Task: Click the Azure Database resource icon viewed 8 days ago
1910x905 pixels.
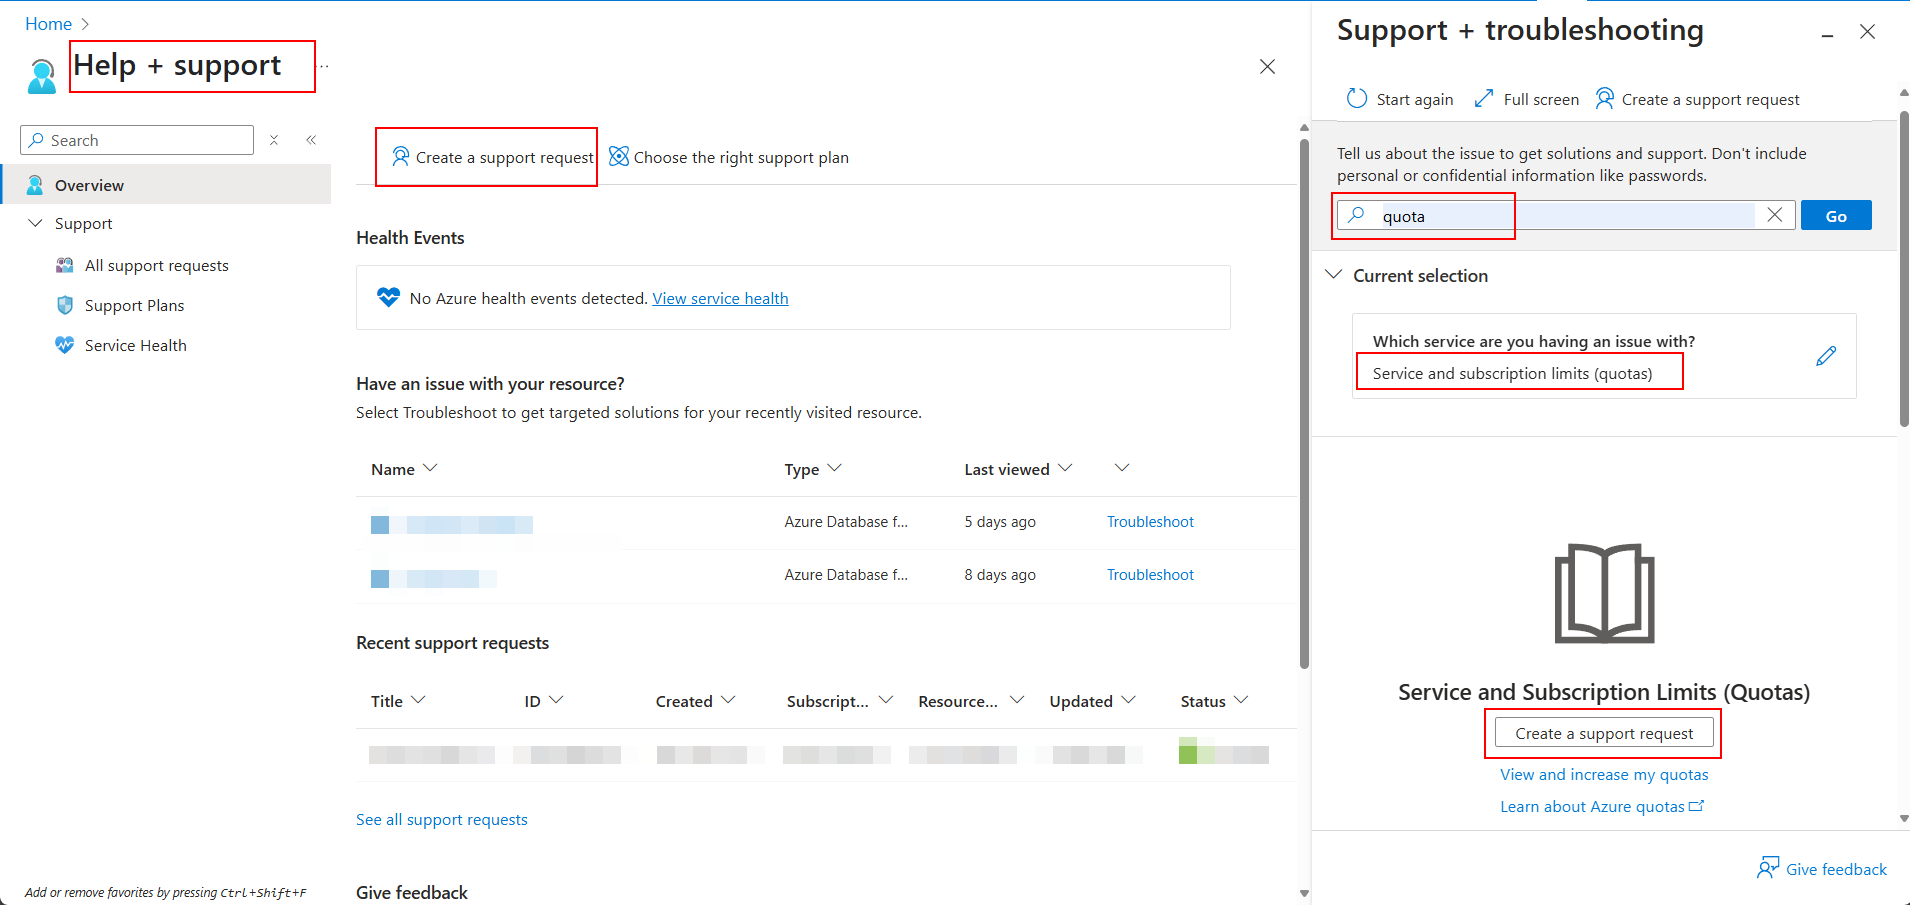Action: point(380,579)
